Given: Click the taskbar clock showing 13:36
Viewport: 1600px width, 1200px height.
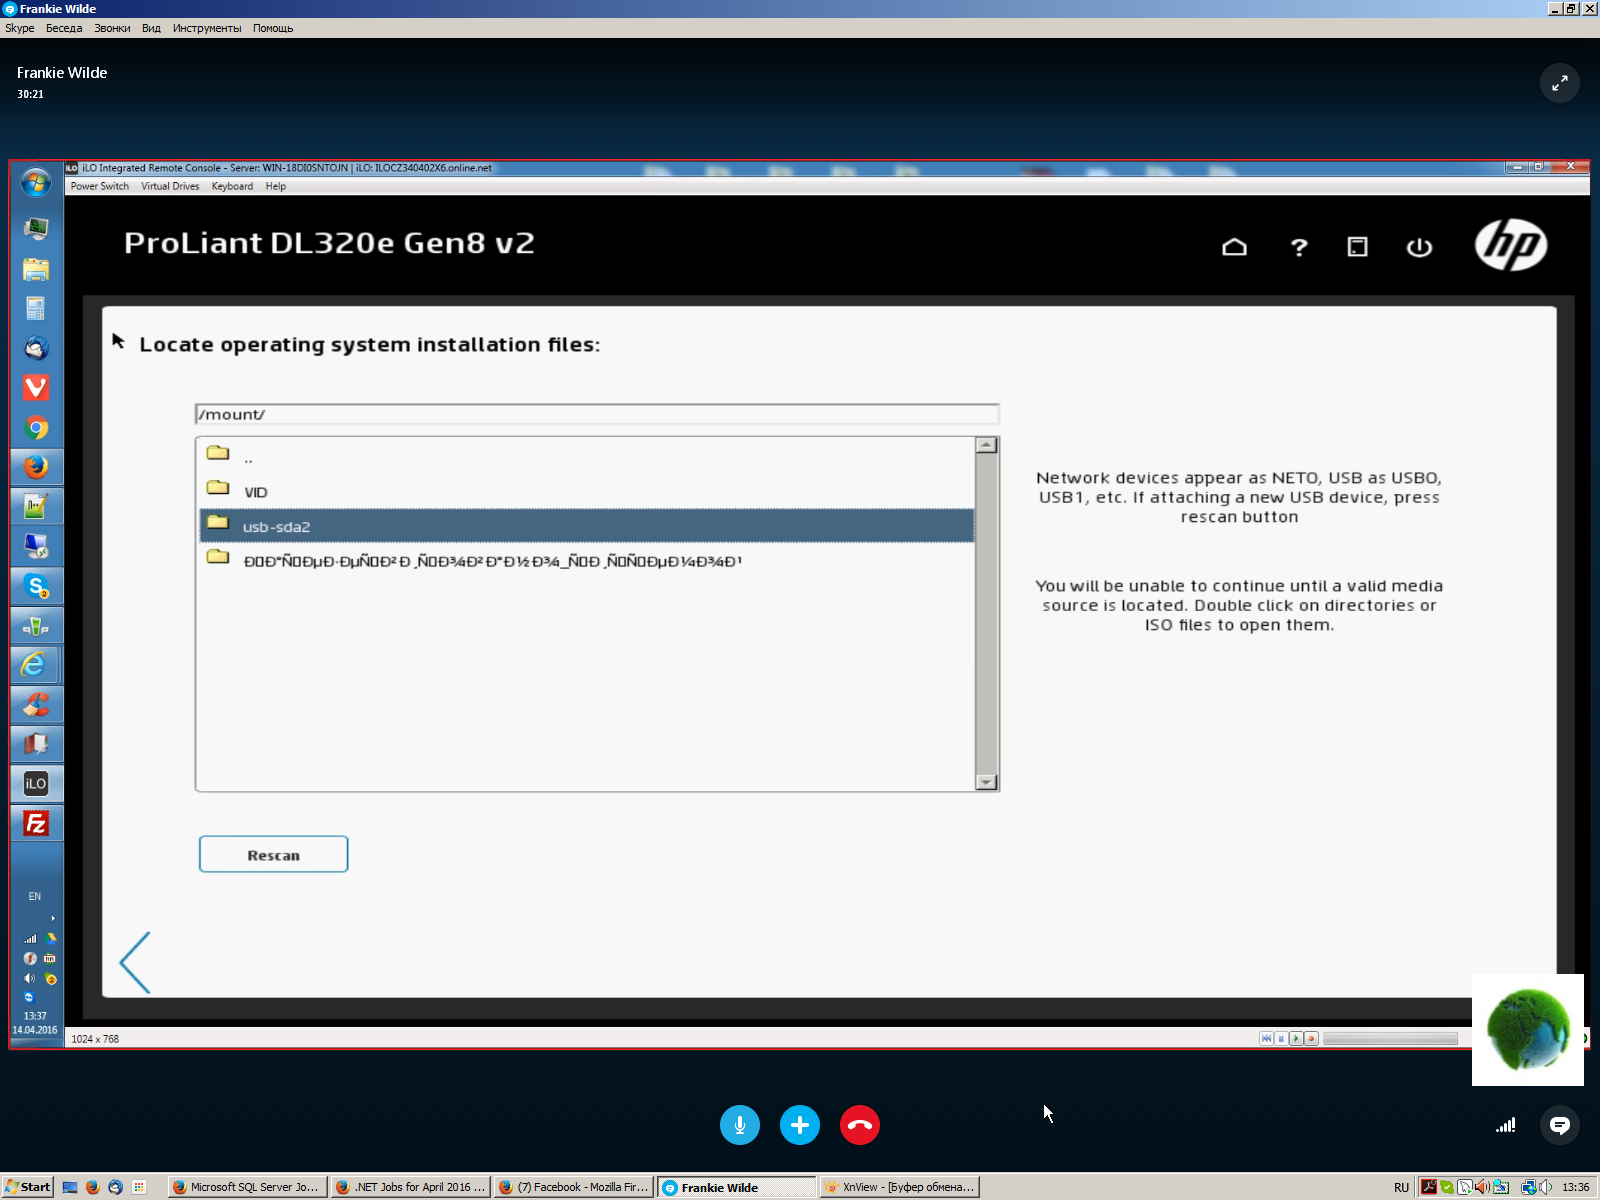Looking at the screenshot, I should point(1576,1187).
